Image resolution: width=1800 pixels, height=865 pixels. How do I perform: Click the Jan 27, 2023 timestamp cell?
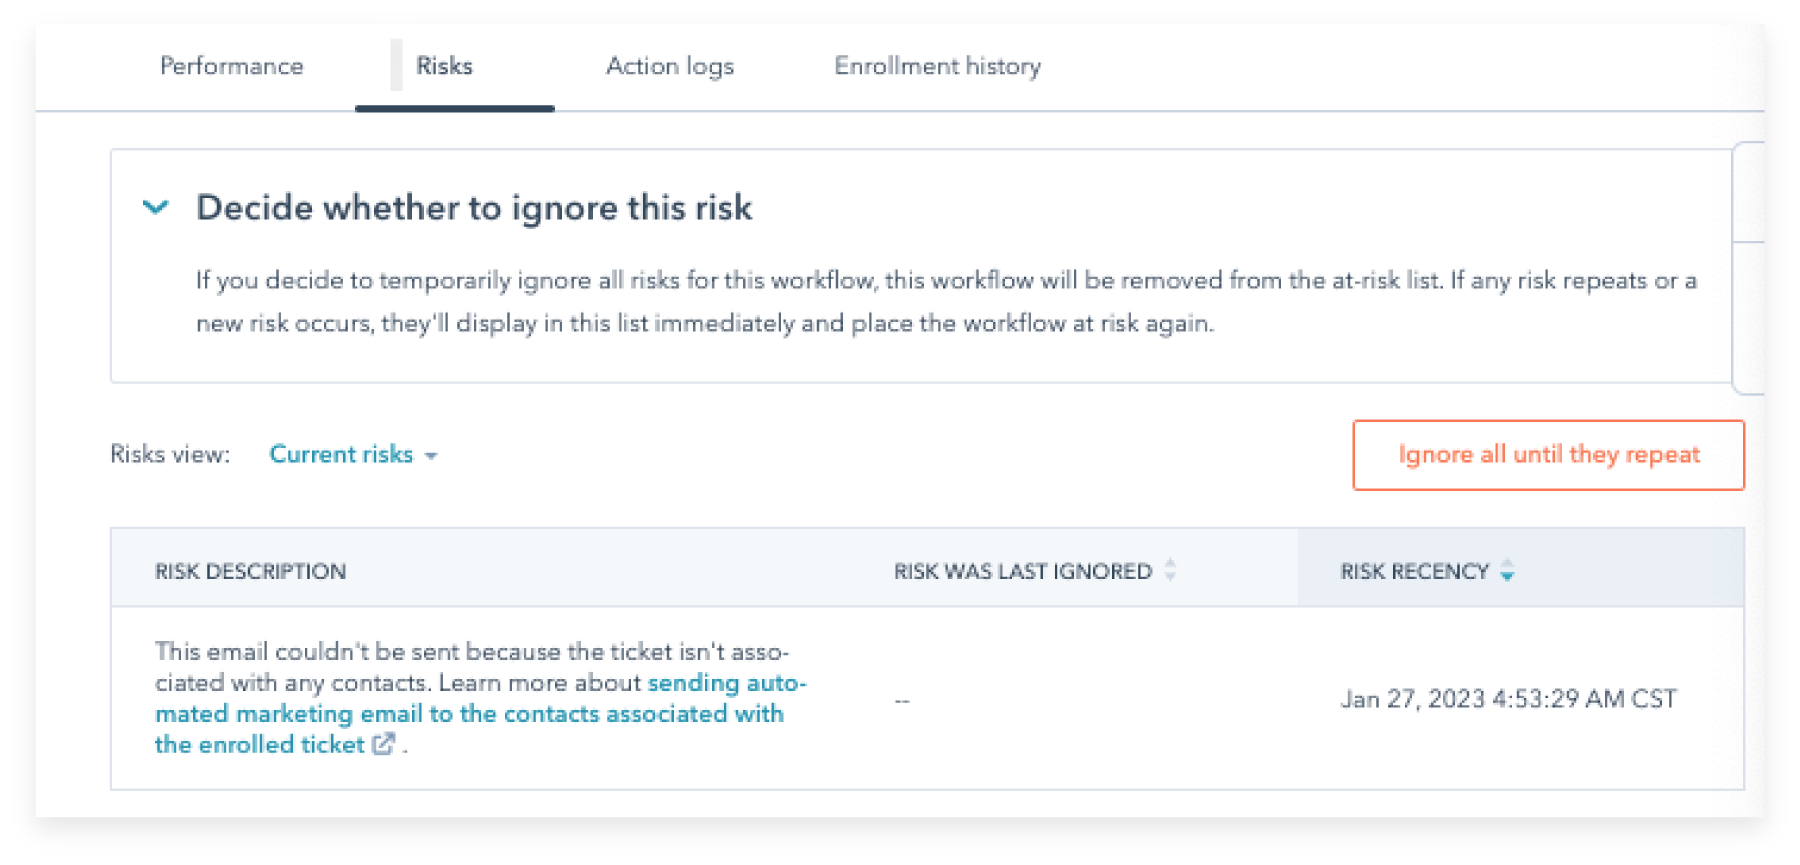[1508, 699]
